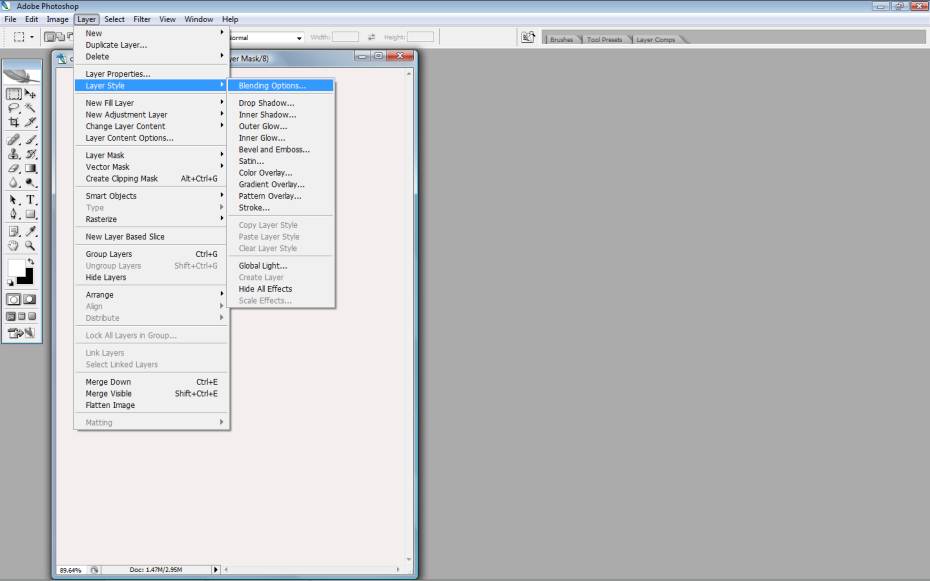This screenshot has width=930, height=581.
Task: Select the Blur tool
Action: (14, 183)
